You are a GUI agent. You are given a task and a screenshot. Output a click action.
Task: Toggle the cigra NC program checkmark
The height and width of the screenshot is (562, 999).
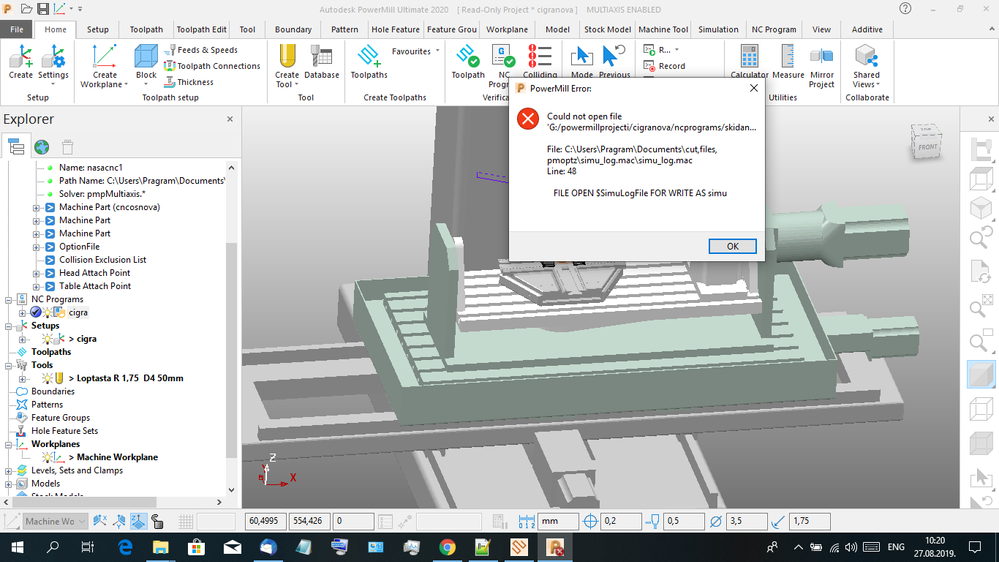(x=36, y=312)
